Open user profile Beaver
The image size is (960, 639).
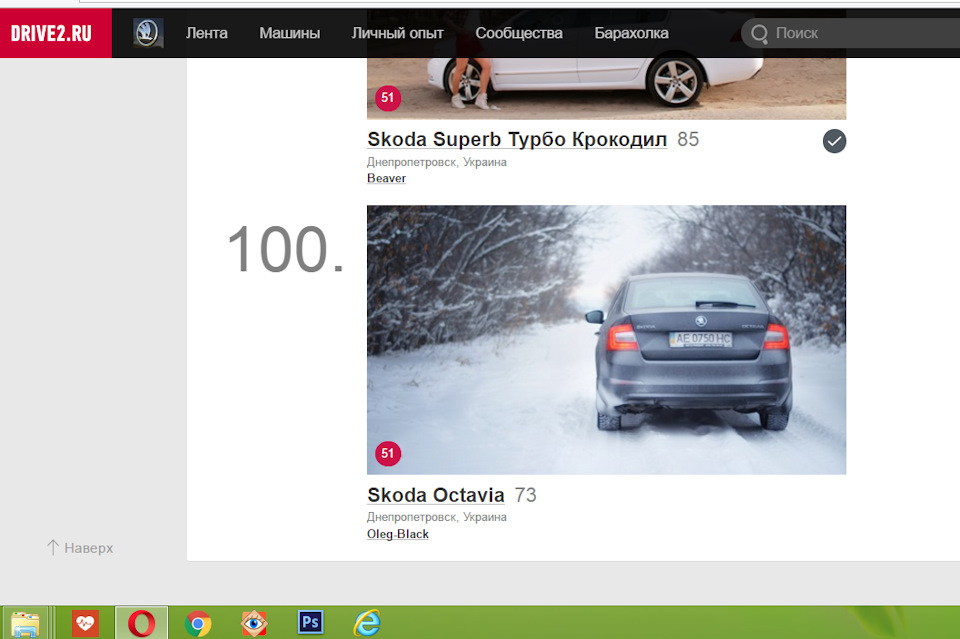coord(386,178)
